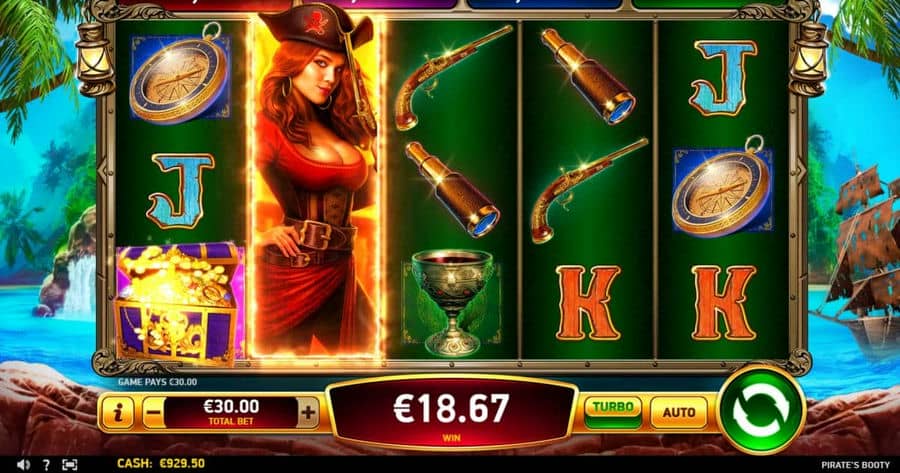The height and width of the screenshot is (473, 900).
Task: Click the €30.00 total bet field
Action: [x=231, y=412]
